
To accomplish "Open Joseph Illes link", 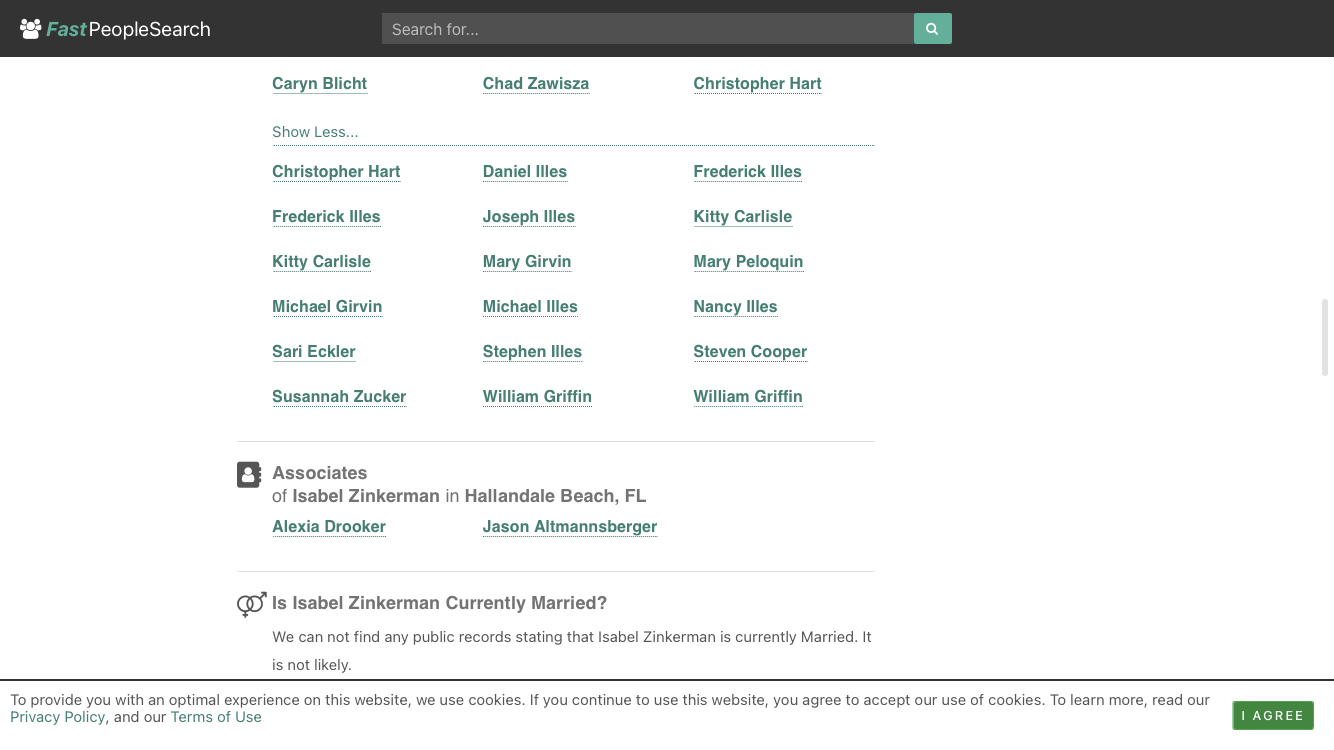I will pyautogui.click(x=529, y=217).
